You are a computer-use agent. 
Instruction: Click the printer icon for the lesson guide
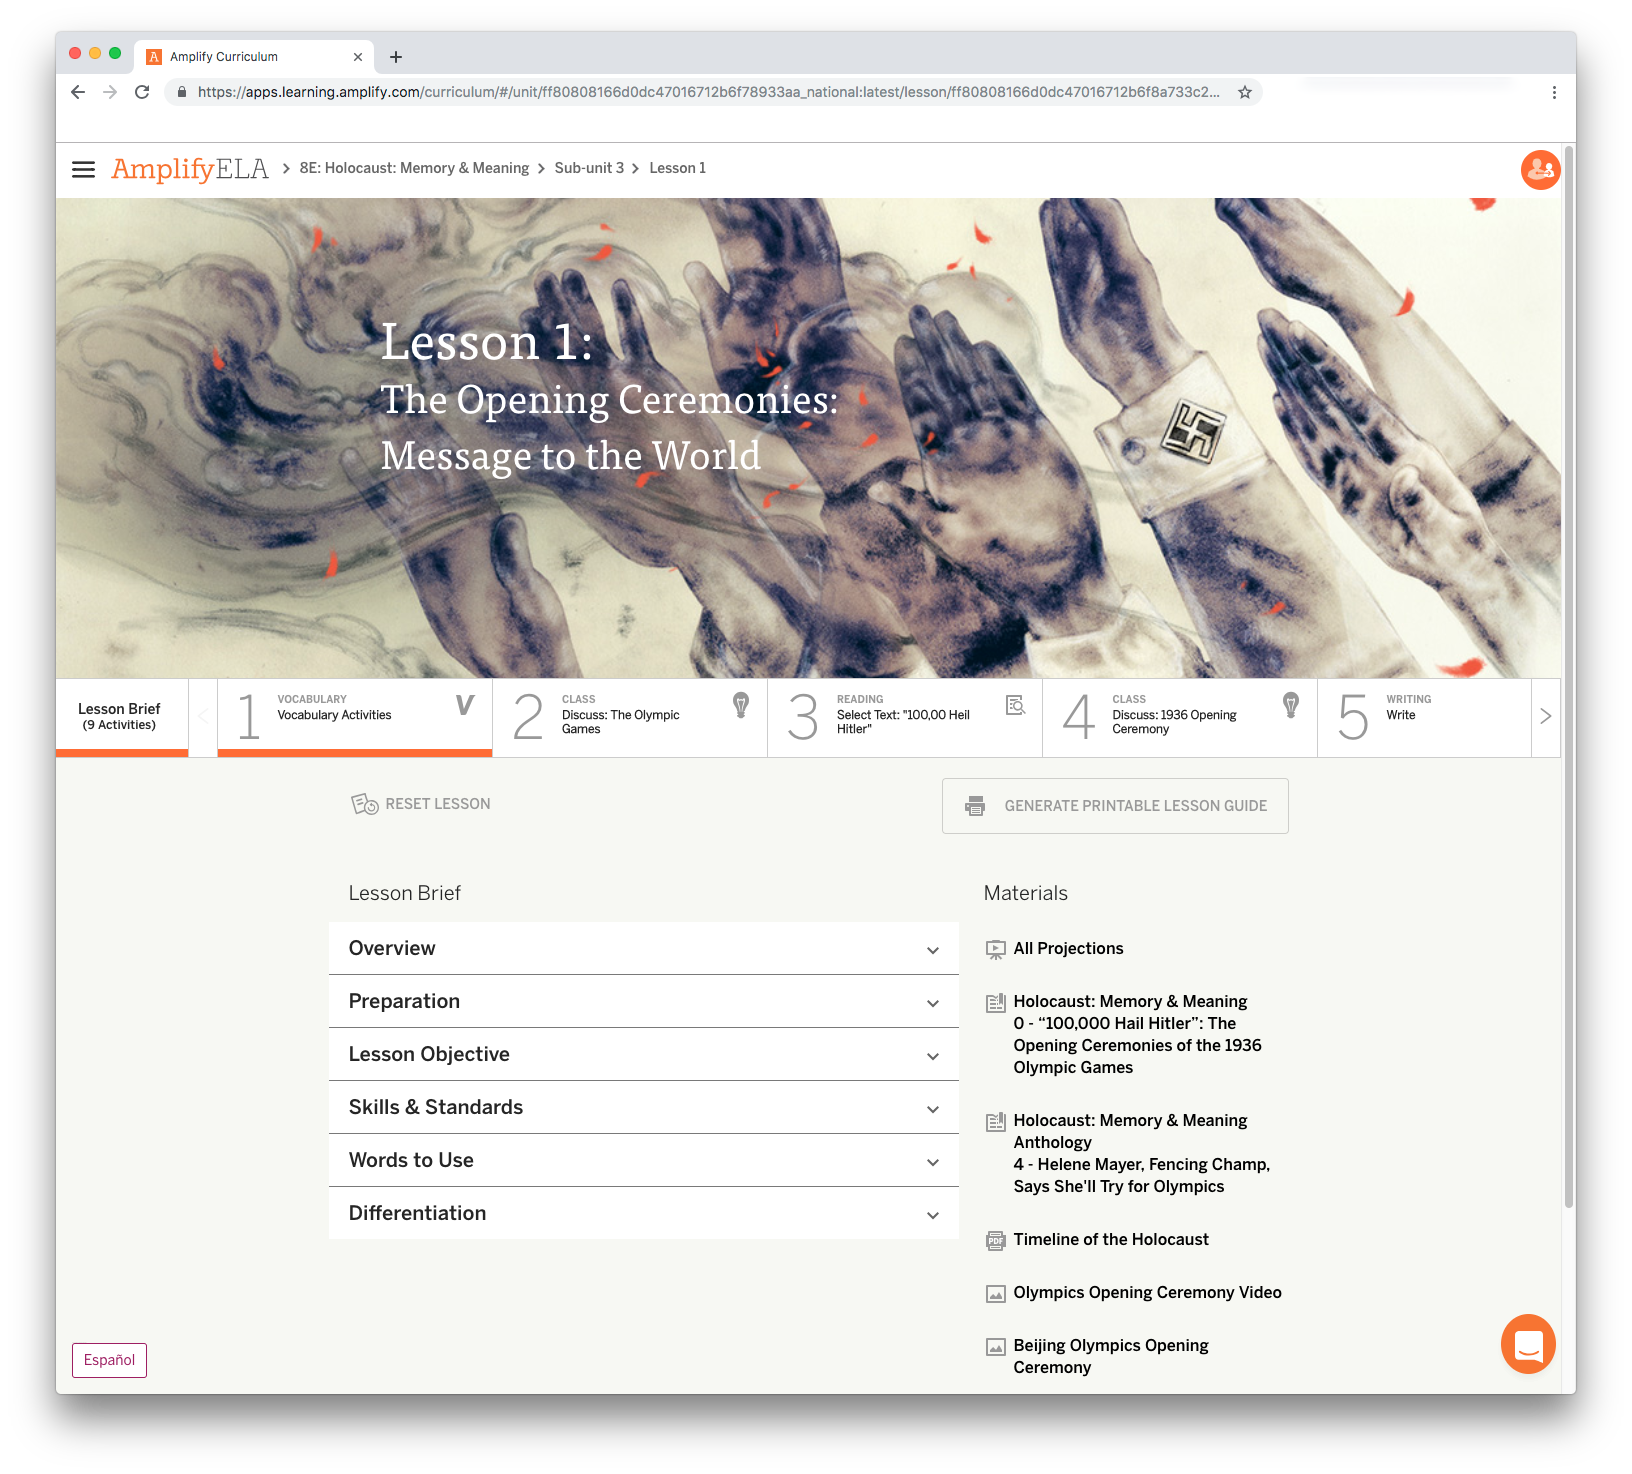click(975, 806)
